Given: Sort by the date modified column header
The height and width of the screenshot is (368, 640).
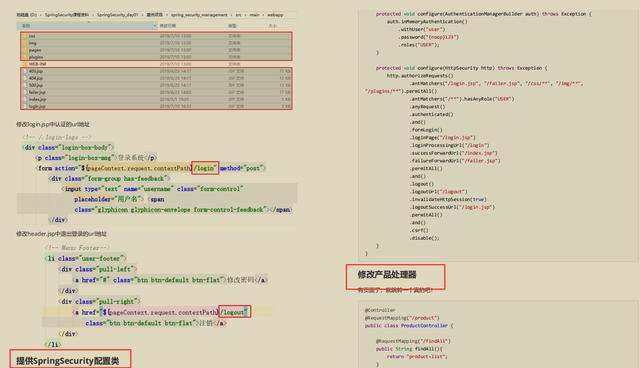Looking at the screenshot, I should pyautogui.click(x=168, y=26).
